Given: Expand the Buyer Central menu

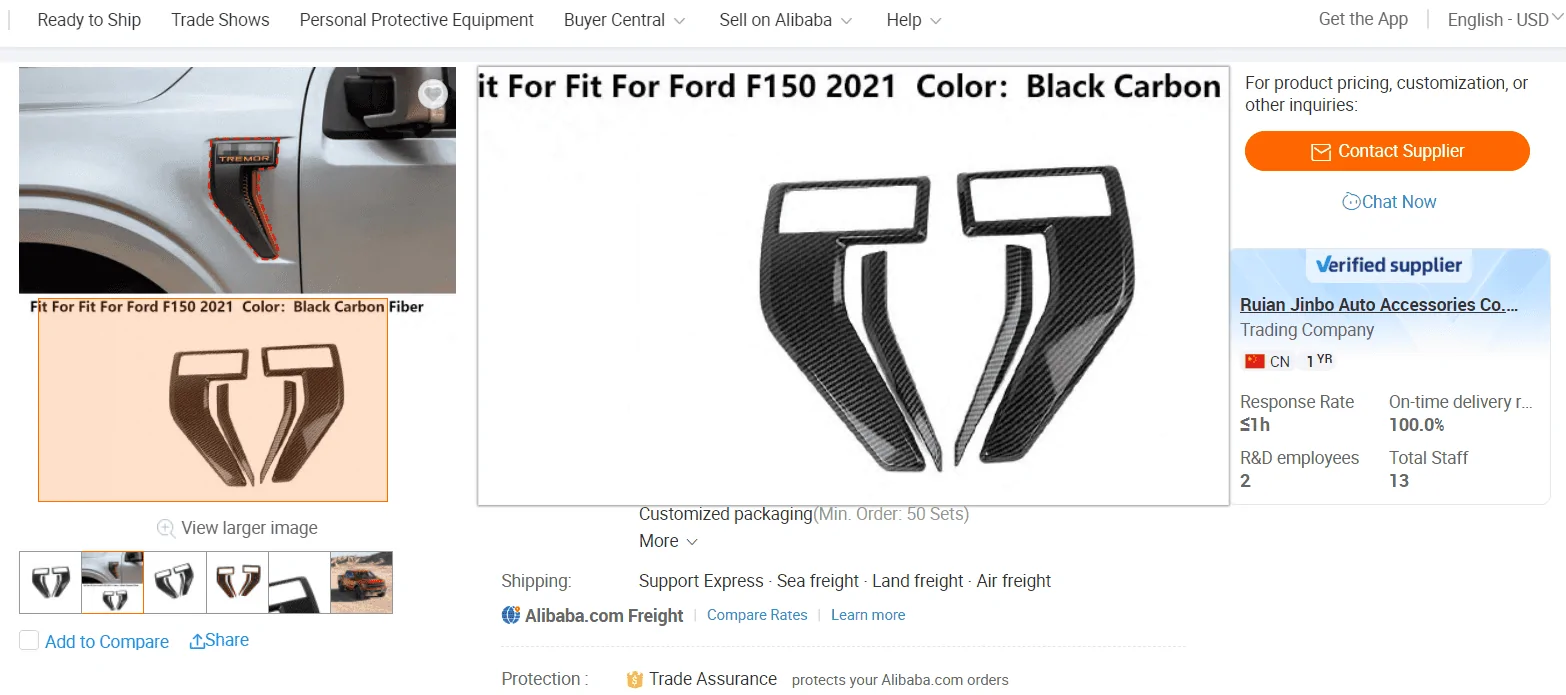Looking at the screenshot, I should [x=624, y=20].
